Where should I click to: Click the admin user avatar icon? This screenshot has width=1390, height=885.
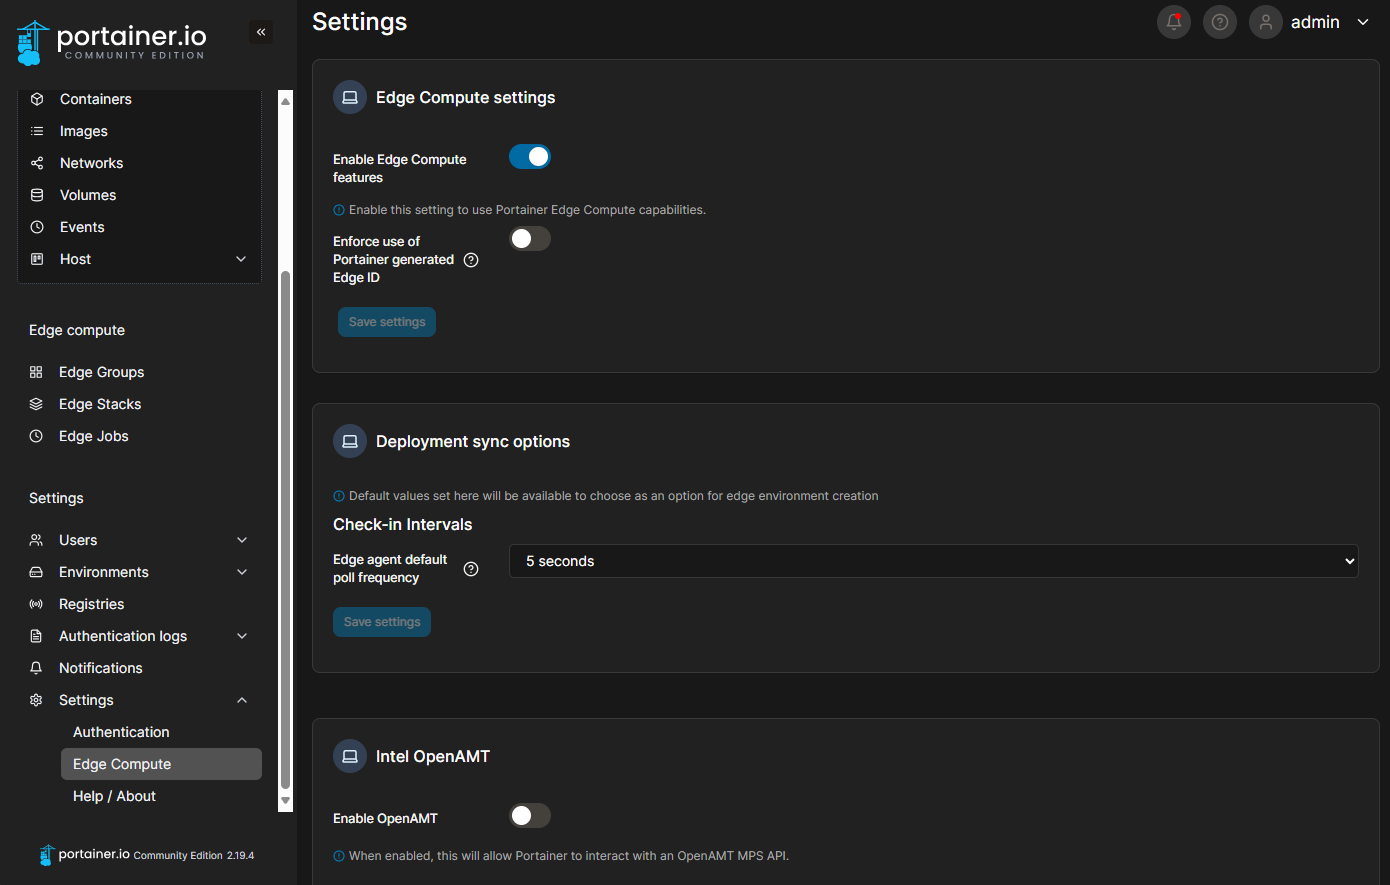[1265, 22]
